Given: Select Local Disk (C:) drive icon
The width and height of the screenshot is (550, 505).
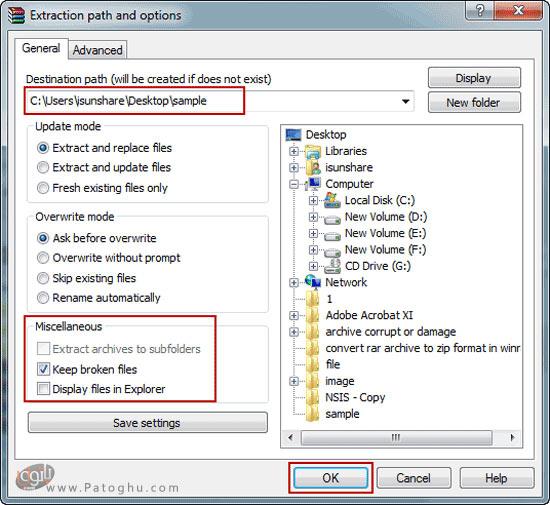Looking at the screenshot, I should pyautogui.click(x=332, y=200).
